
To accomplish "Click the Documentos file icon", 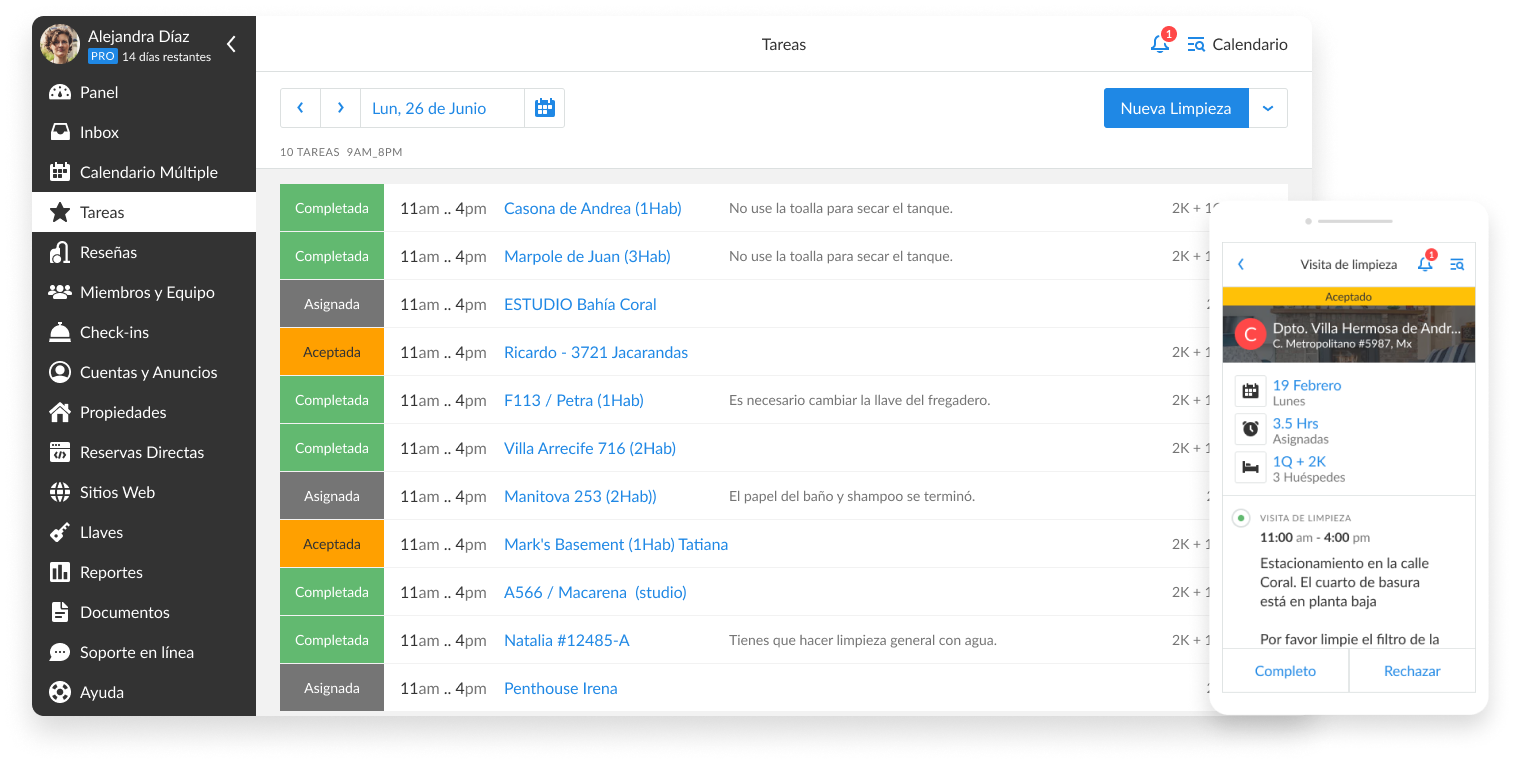I will 60,612.
